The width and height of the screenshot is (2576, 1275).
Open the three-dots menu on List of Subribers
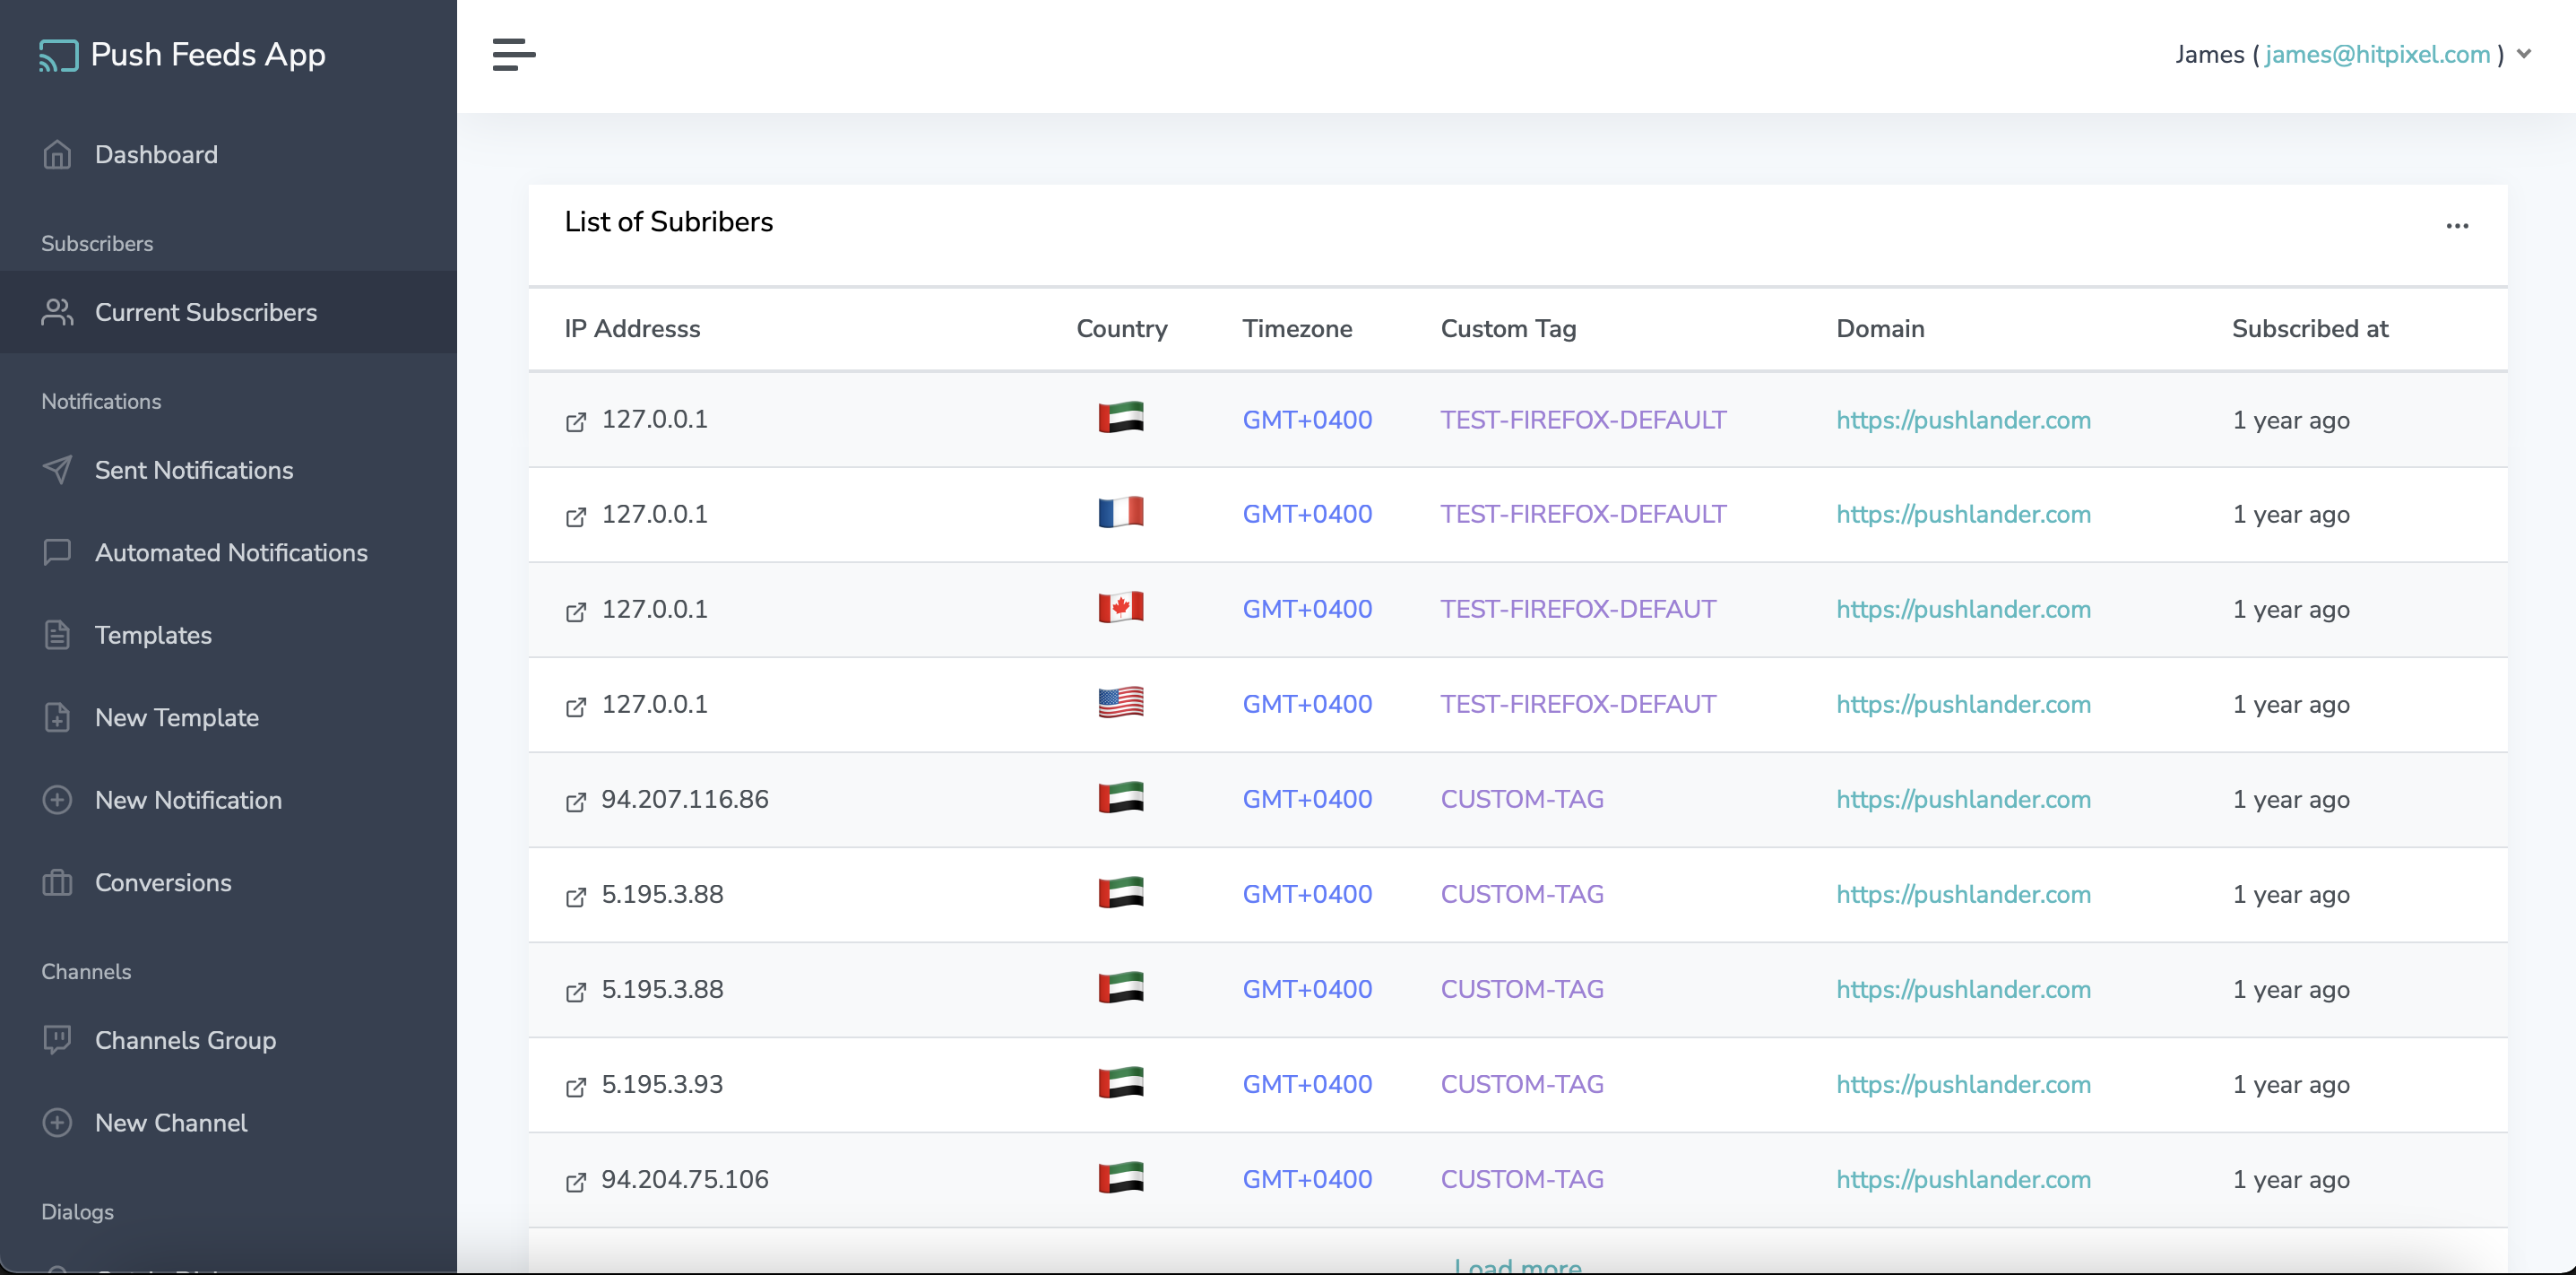[x=2457, y=226]
